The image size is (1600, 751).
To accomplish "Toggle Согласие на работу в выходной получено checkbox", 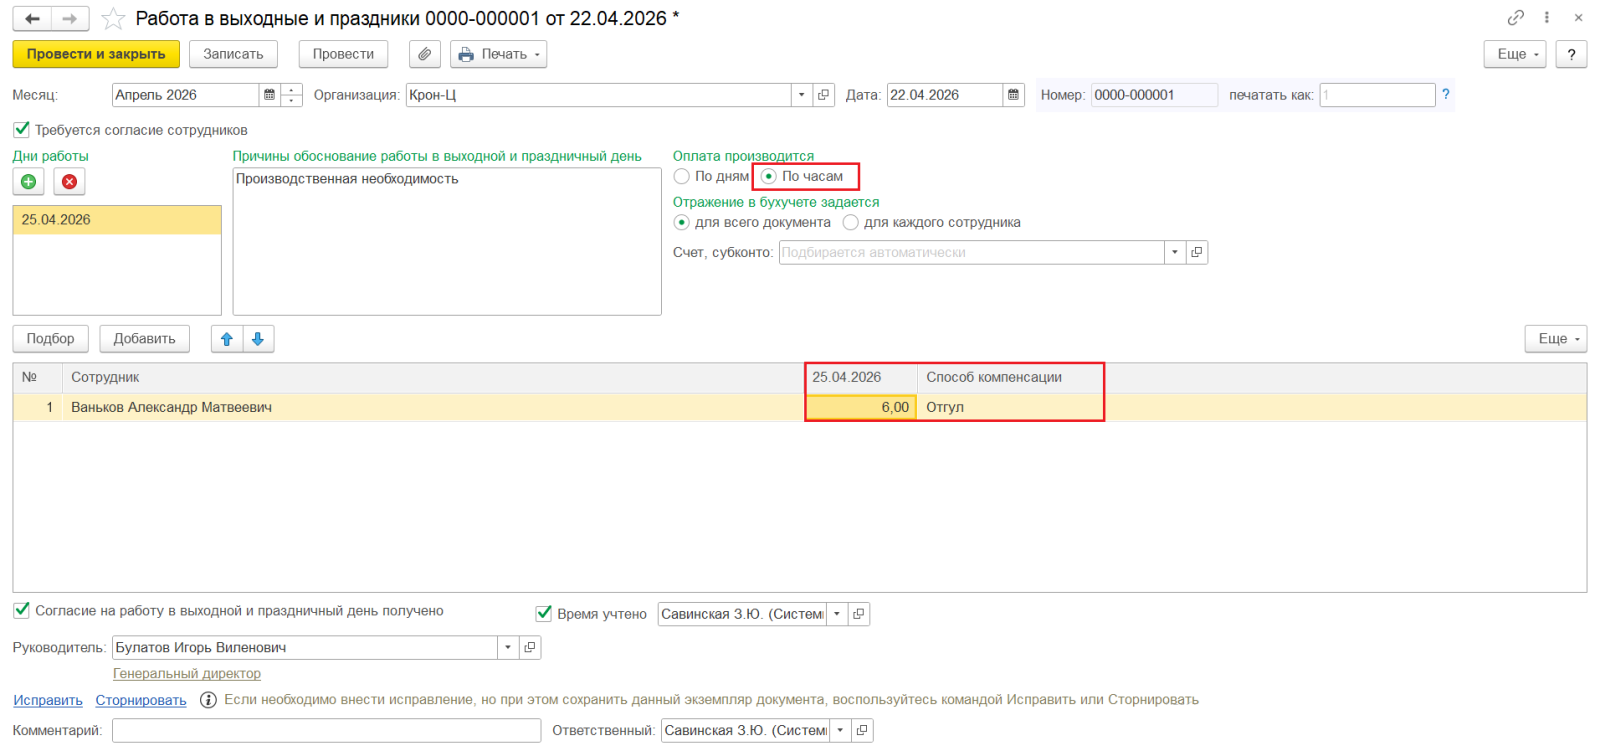I will tap(21, 610).
